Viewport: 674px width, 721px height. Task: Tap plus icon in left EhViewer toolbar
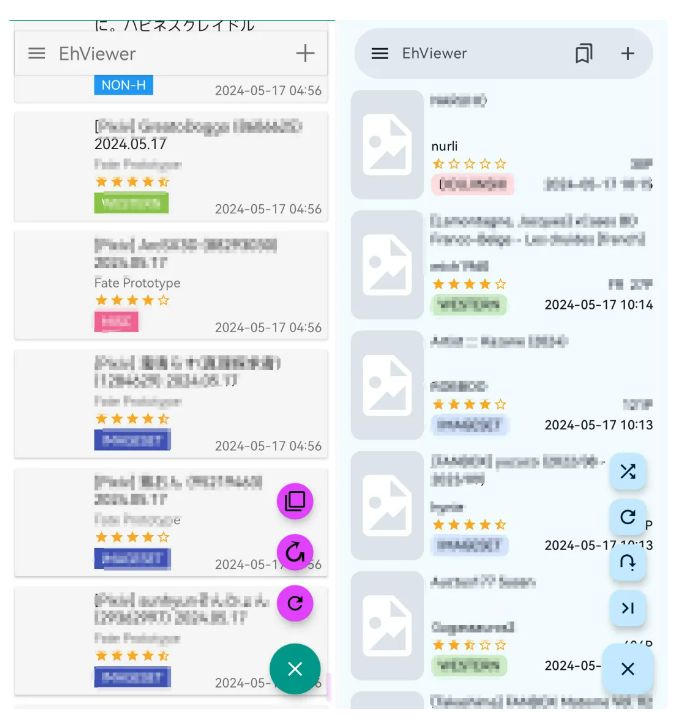[x=305, y=53]
